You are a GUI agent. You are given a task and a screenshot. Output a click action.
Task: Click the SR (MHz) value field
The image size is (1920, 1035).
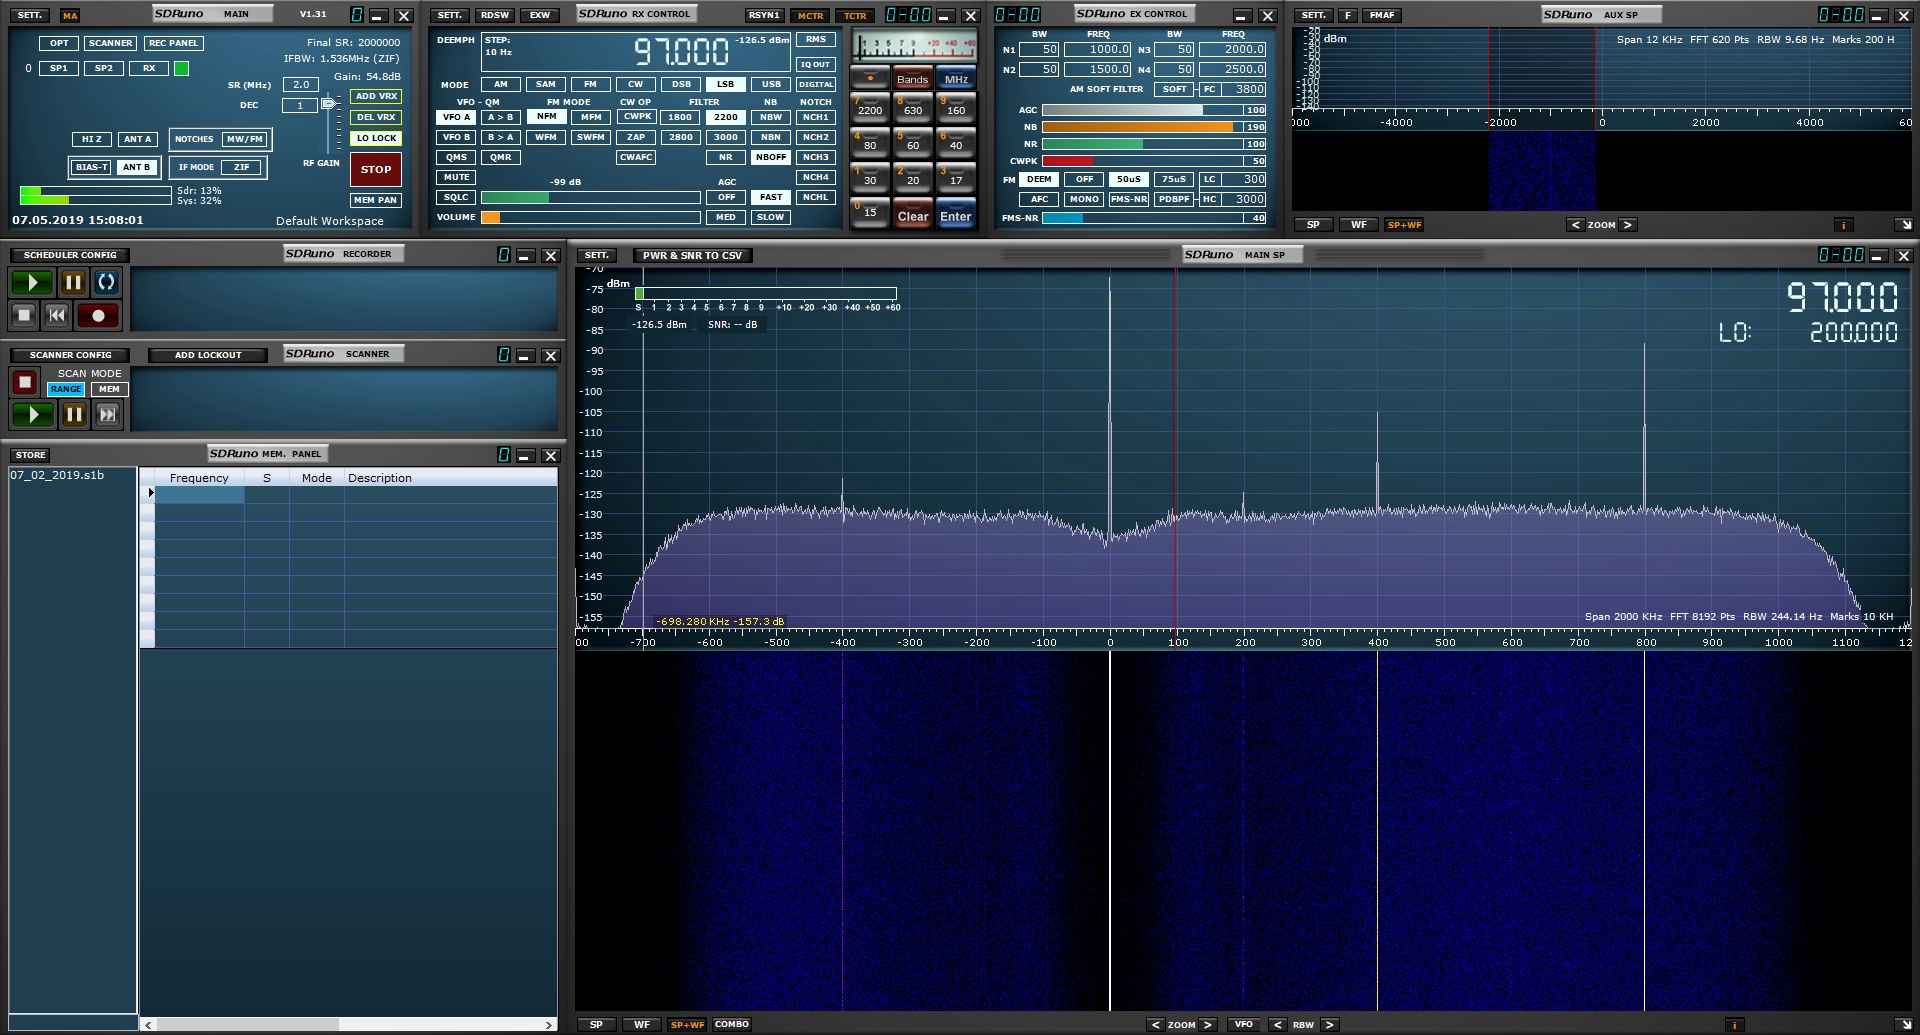300,85
